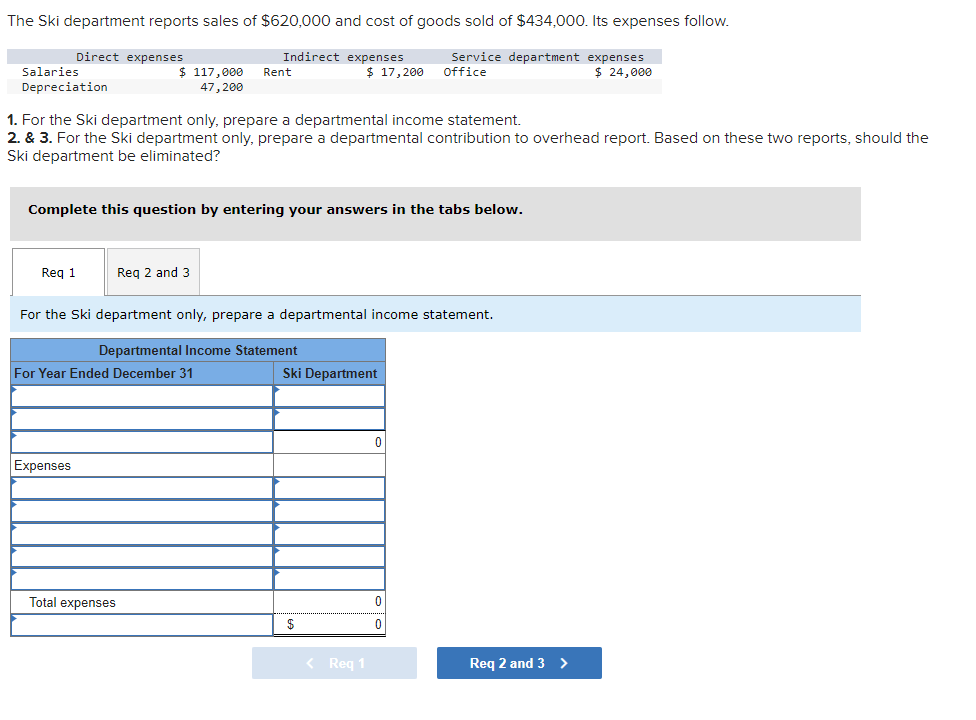This screenshot has width=976, height=720.
Task: Open first expense label dropdown below Expenses
Action: 142,488
